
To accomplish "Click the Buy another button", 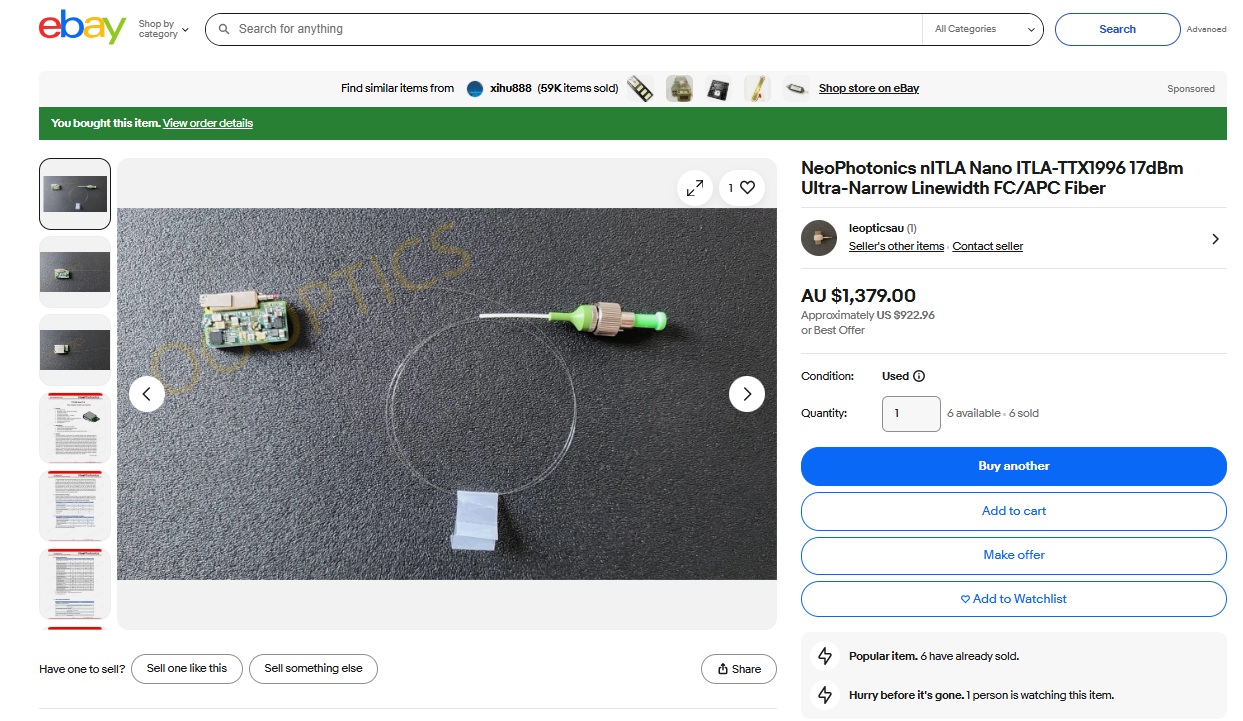I will point(1013,466).
